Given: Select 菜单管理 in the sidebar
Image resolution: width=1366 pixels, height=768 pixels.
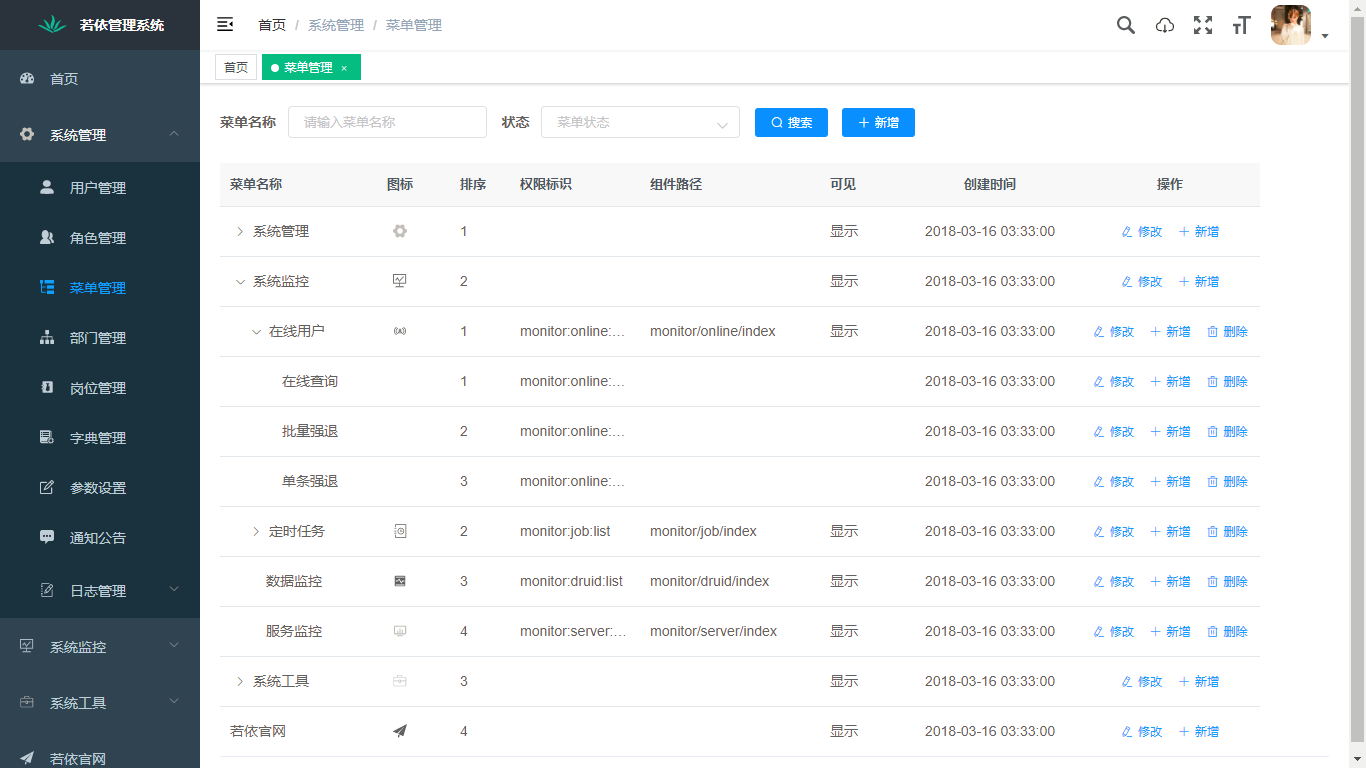Looking at the screenshot, I should click(100, 287).
